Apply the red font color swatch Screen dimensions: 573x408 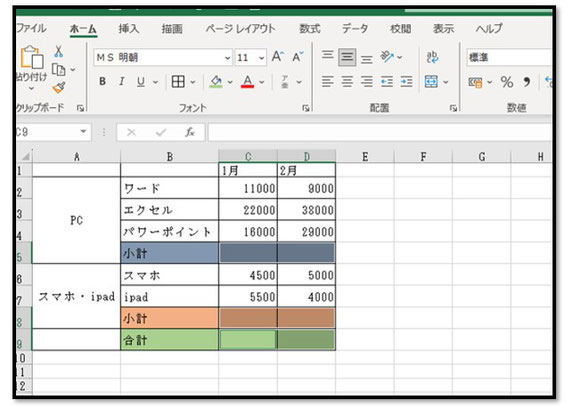[x=247, y=82]
